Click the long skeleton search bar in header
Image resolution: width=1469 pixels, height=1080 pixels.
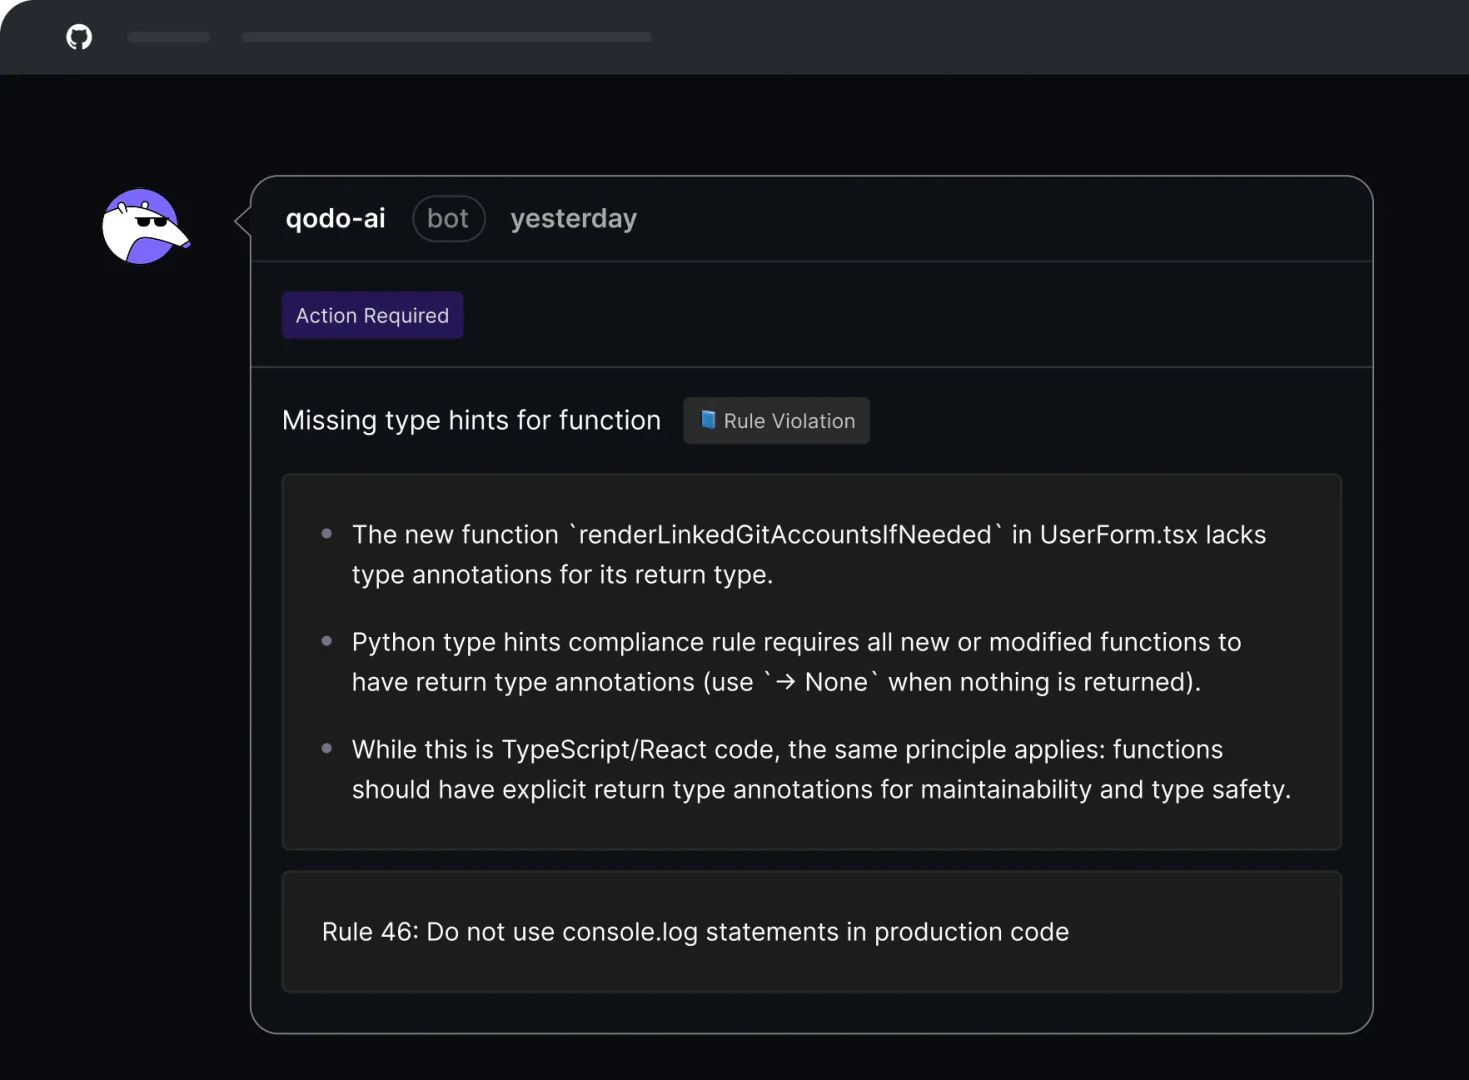(x=446, y=37)
